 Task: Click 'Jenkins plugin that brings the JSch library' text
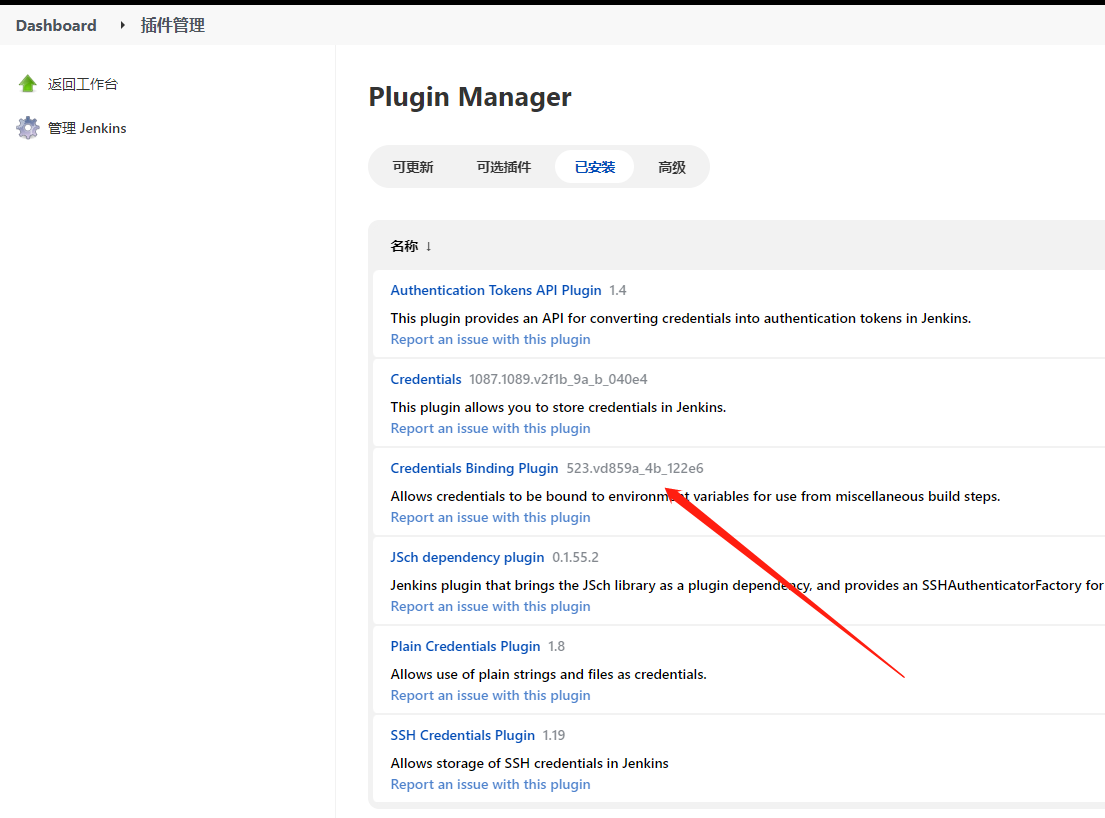click(x=747, y=585)
